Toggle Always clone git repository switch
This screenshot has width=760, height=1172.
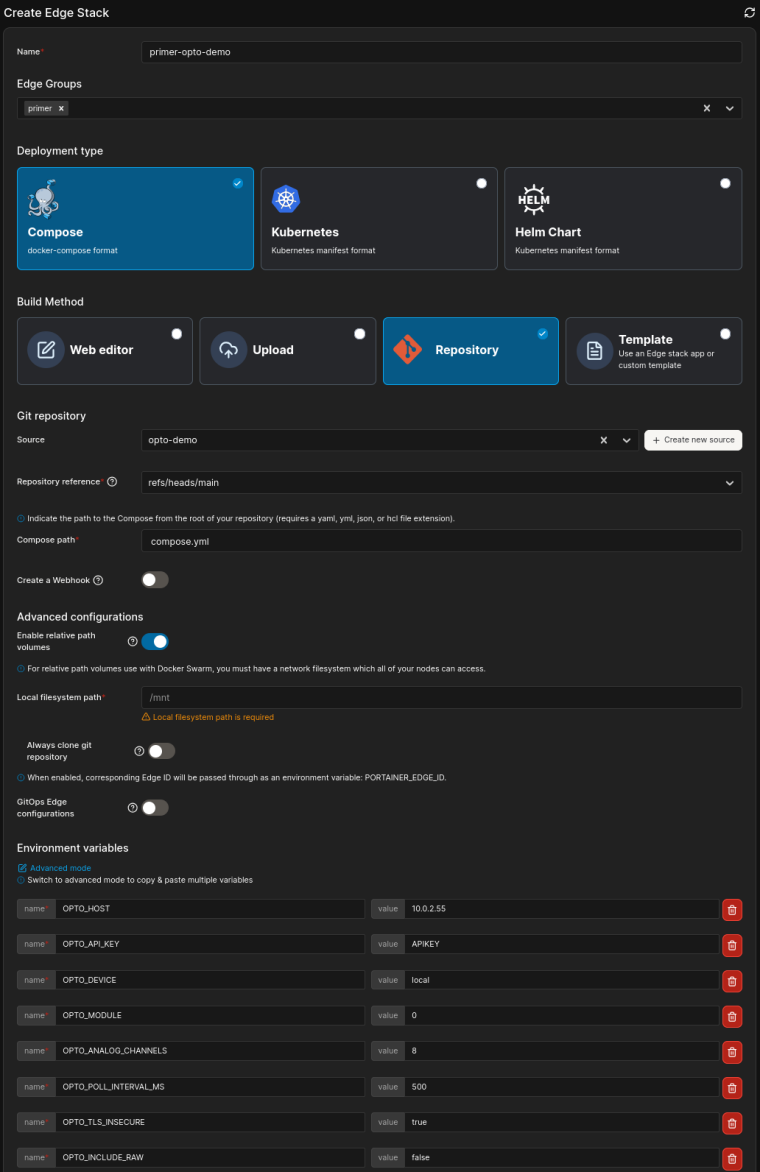click(161, 751)
